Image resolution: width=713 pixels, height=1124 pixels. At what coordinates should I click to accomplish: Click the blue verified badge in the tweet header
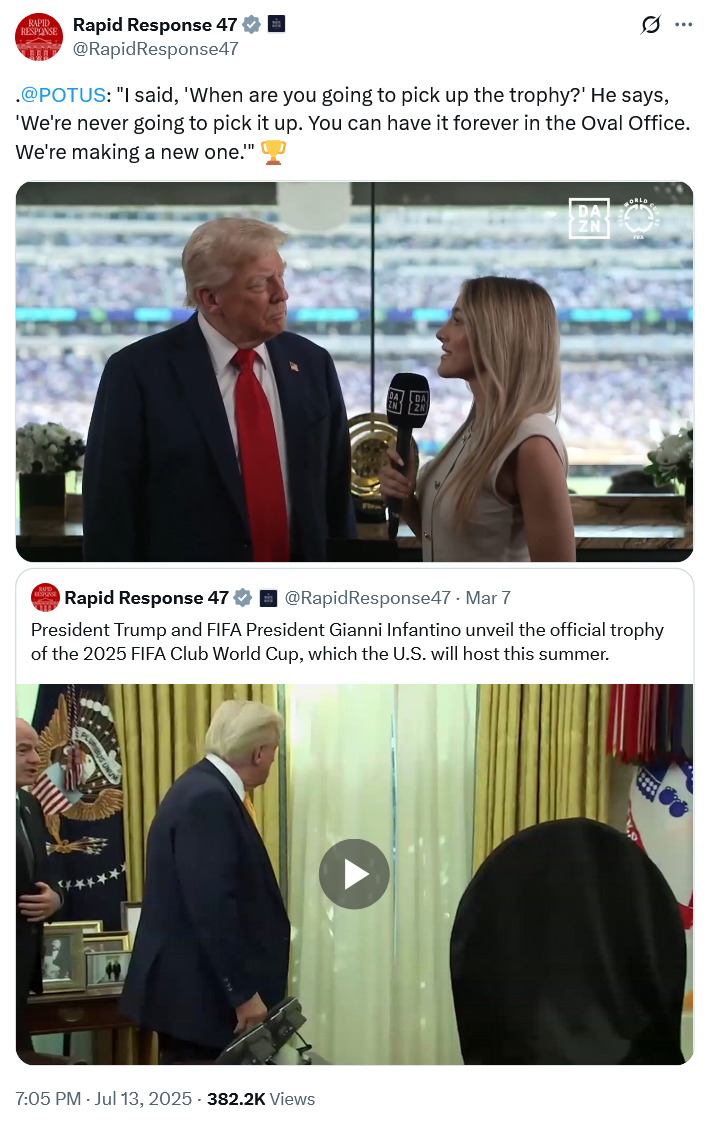pyautogui.click(x=252, y=24)
